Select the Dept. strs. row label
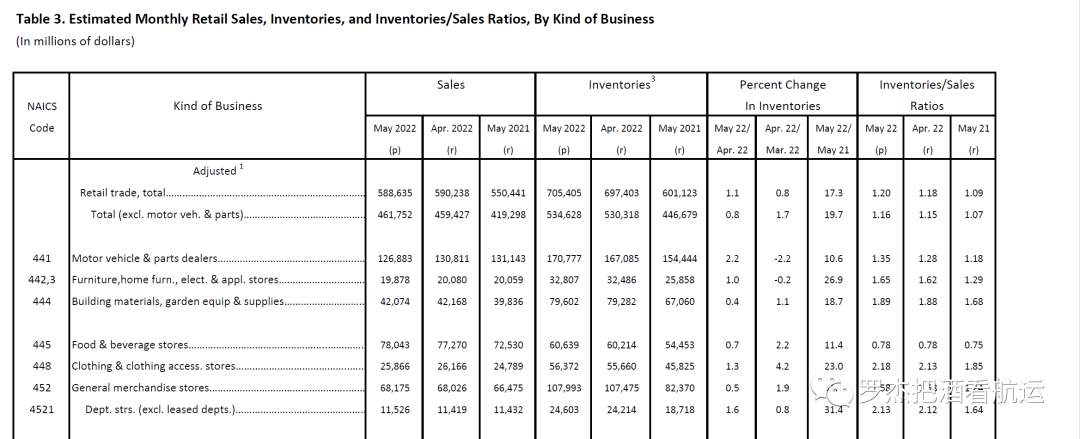This screenshot has height=439, width=1080. [159, 409]
